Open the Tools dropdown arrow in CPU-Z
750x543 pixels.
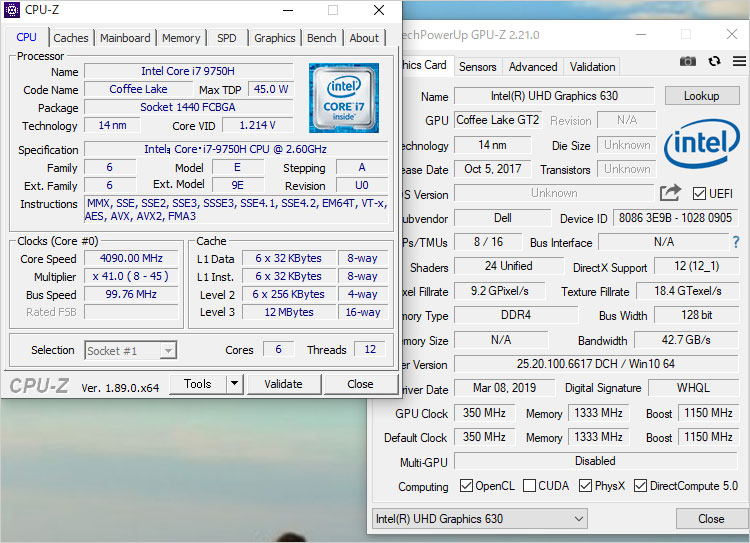pyautogui.click(x=234, y=384)
